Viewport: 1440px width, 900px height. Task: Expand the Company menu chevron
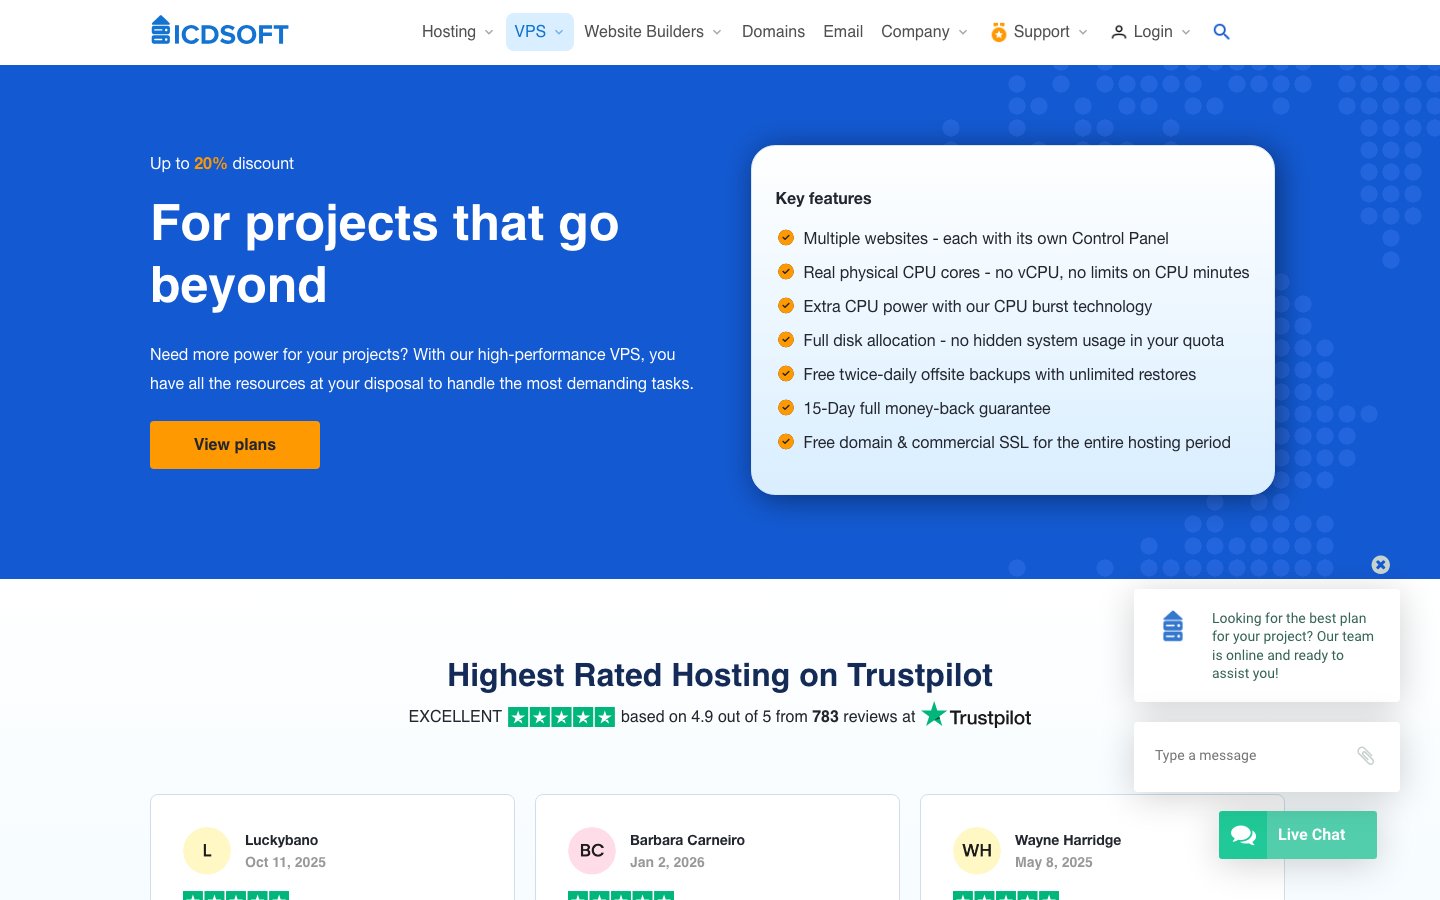pyautogui.click(x=963, y=32)
